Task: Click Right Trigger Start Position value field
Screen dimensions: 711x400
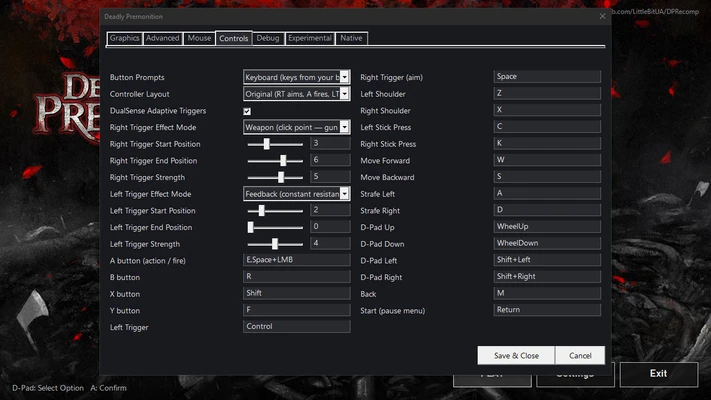Action: tap(330, 143)
